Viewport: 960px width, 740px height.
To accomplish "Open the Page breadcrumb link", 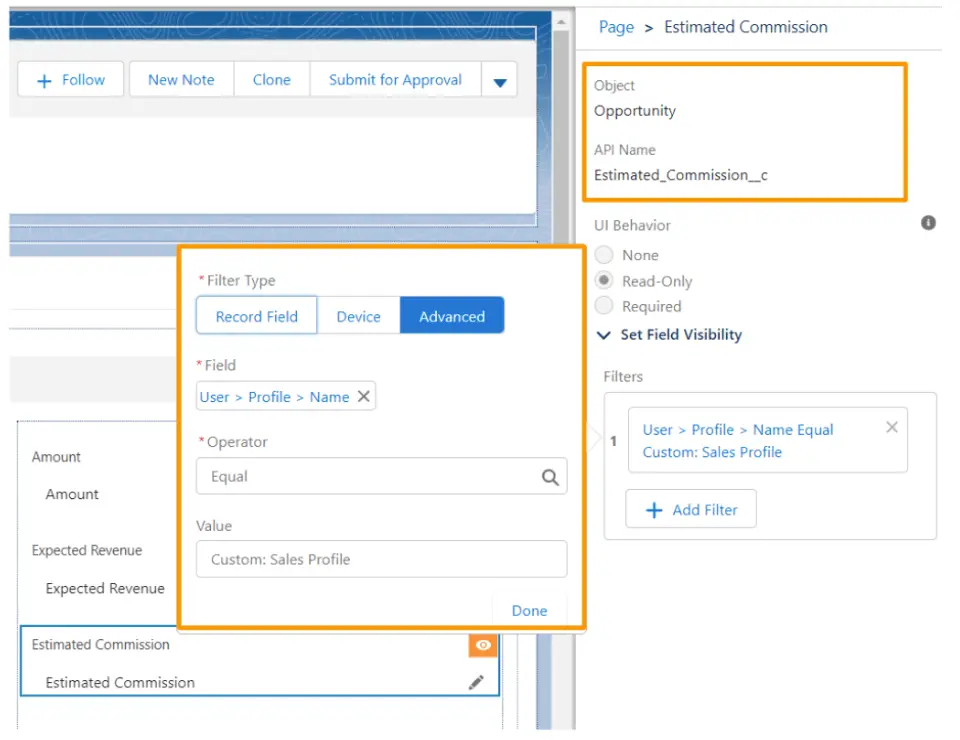I will point(616,27).
